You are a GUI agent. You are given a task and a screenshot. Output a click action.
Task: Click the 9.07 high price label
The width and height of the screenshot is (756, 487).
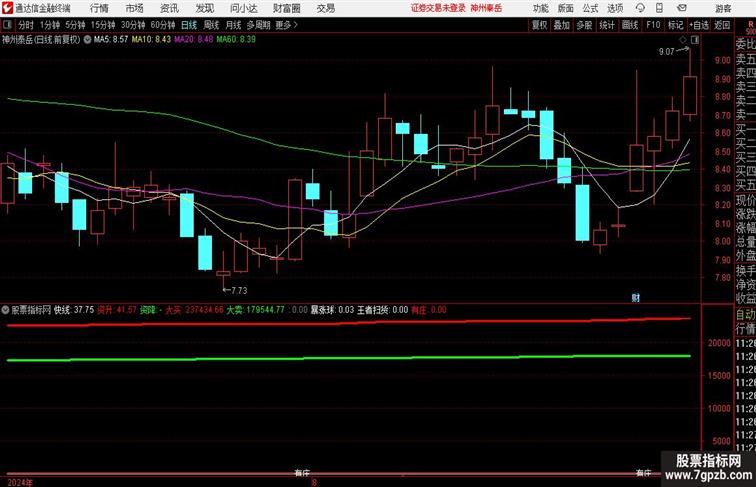(666, 52)
